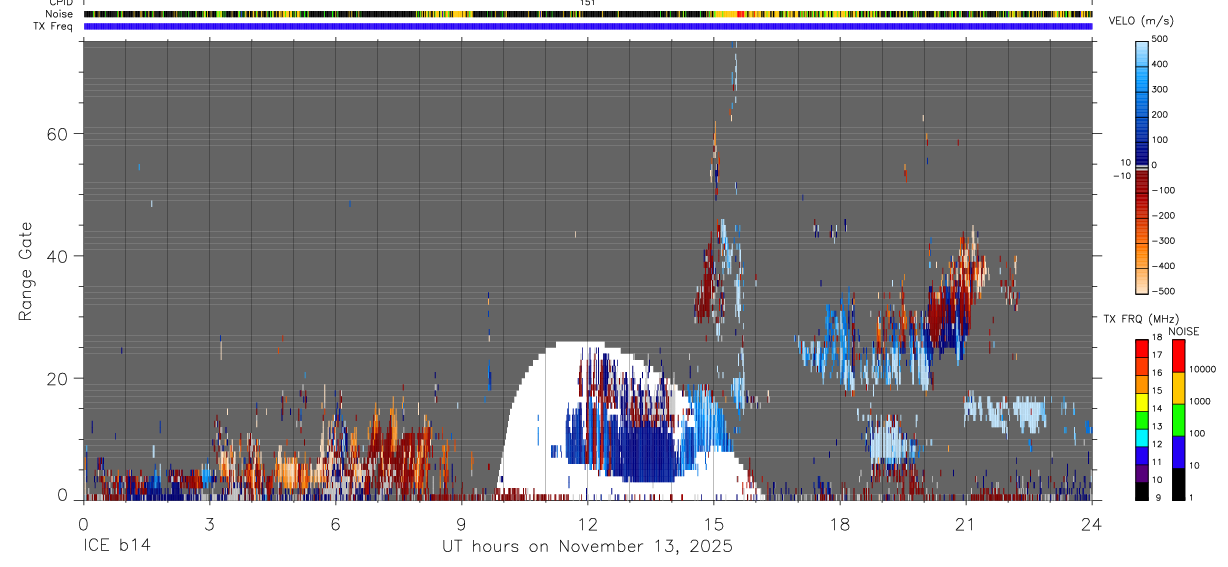
Task: Click the 'Noise' row label at top
Action: [59, 14]
